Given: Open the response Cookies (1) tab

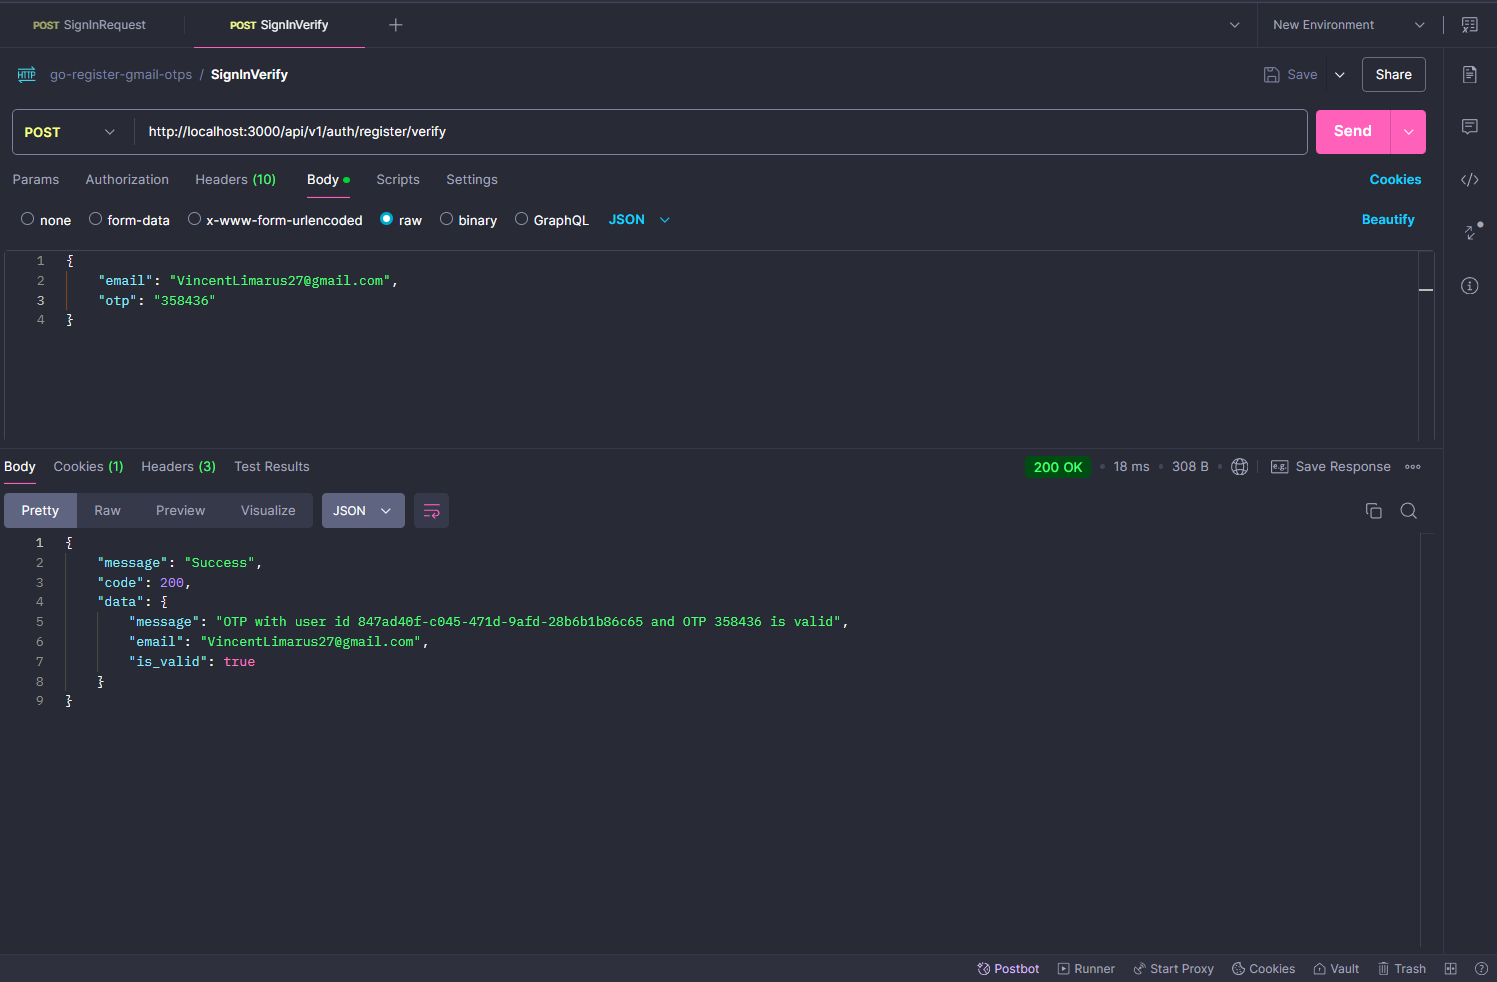Looking at the screenshot, I should [x=88, y=467].
